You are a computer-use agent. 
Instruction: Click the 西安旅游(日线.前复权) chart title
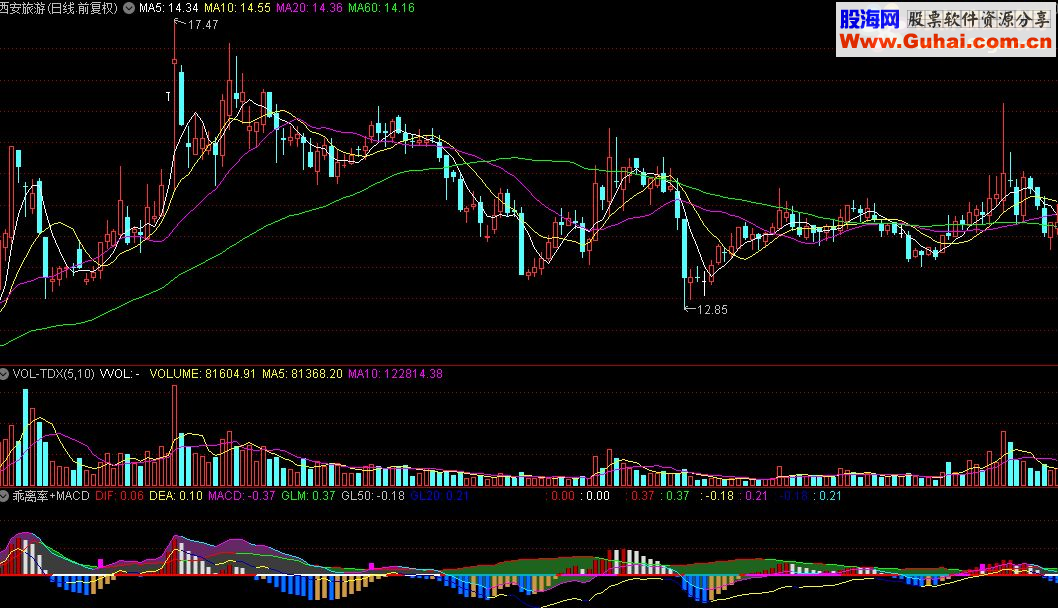point(59,8)
